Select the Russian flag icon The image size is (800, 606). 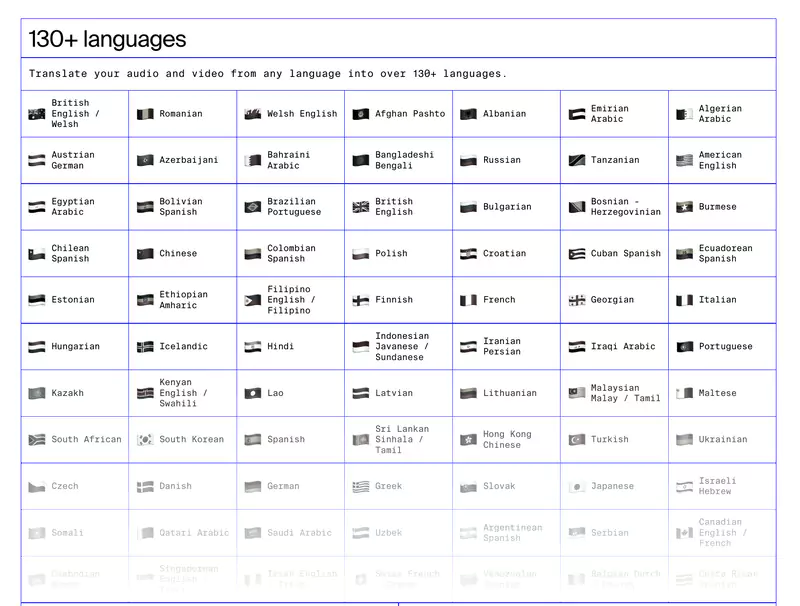[x=469, y=160]
